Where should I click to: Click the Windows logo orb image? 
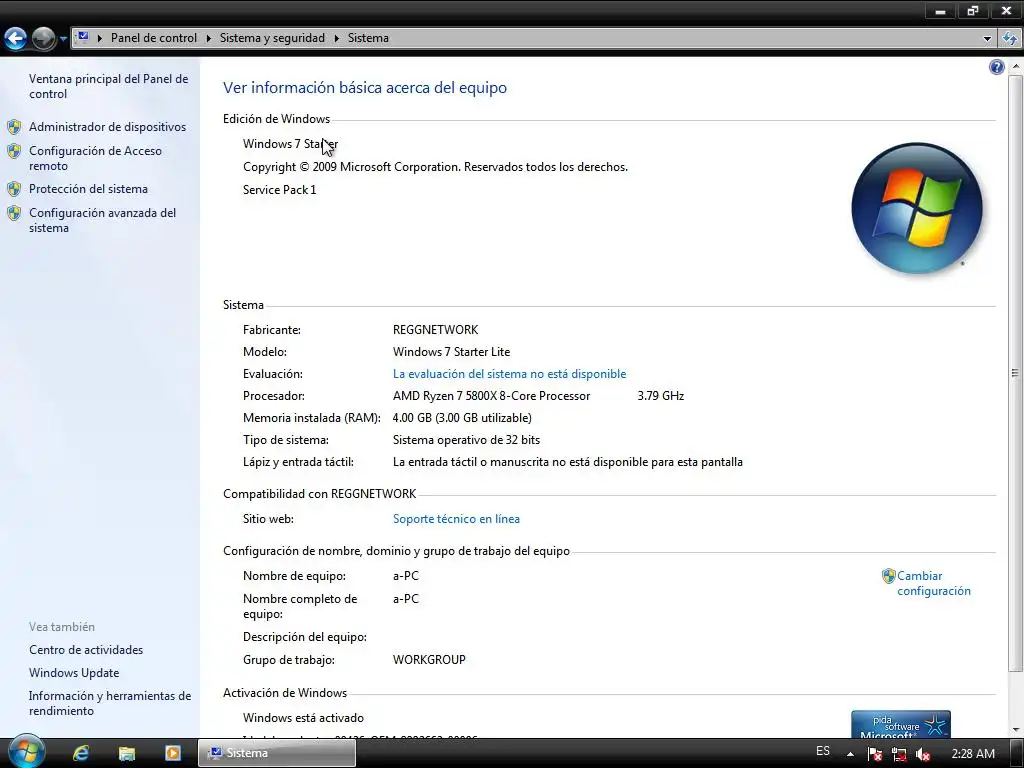point(917,208)
